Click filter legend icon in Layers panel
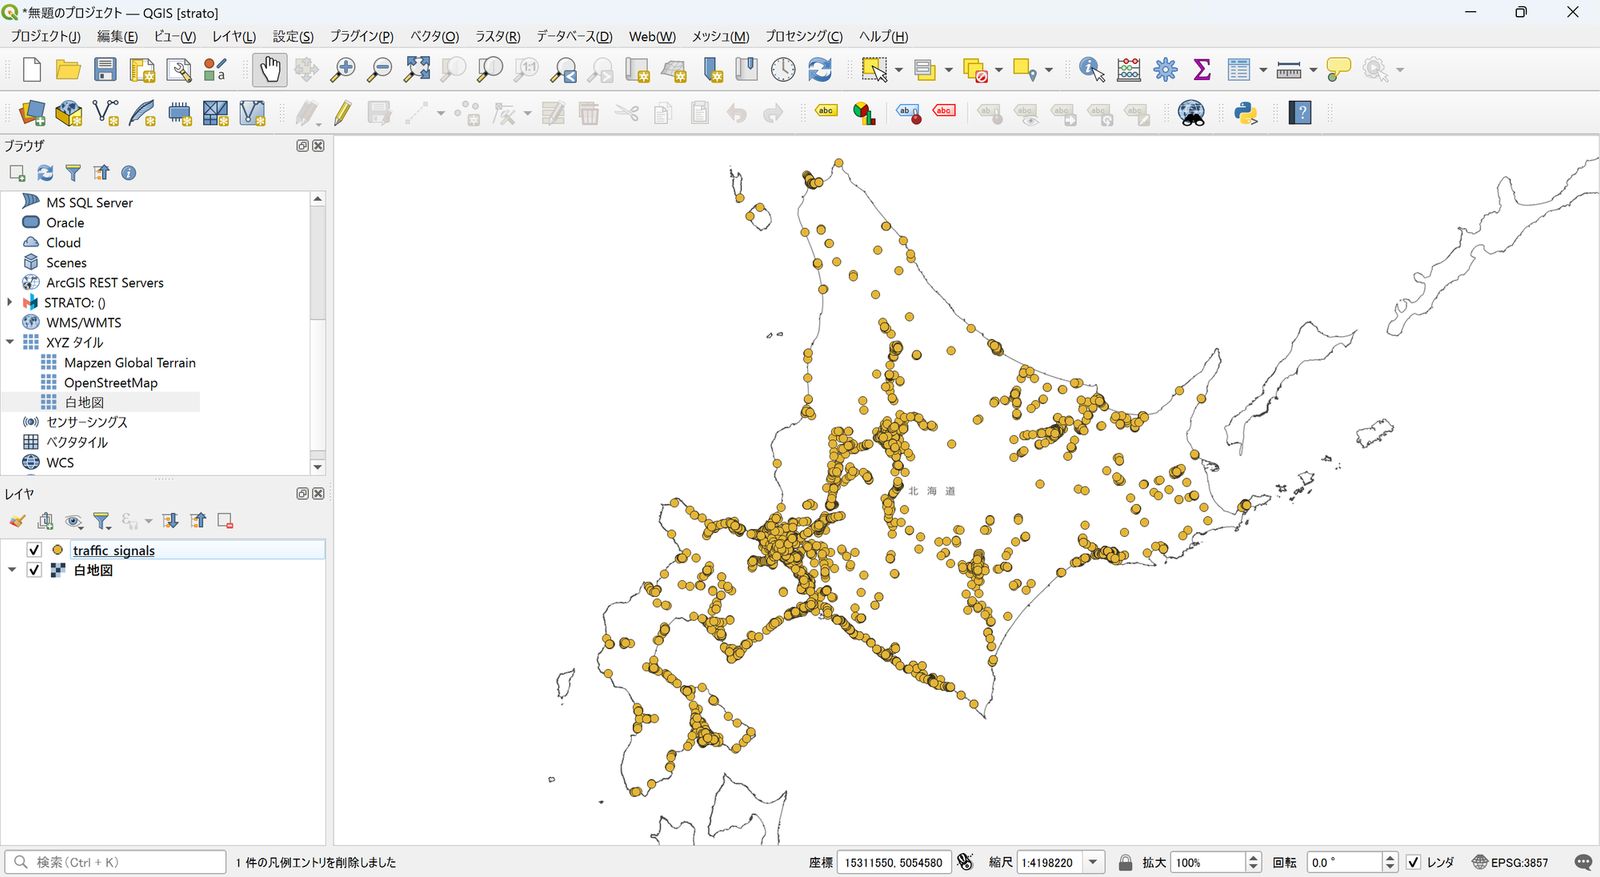This screenshot has width=1600, height=877. [x=101, y=521]
